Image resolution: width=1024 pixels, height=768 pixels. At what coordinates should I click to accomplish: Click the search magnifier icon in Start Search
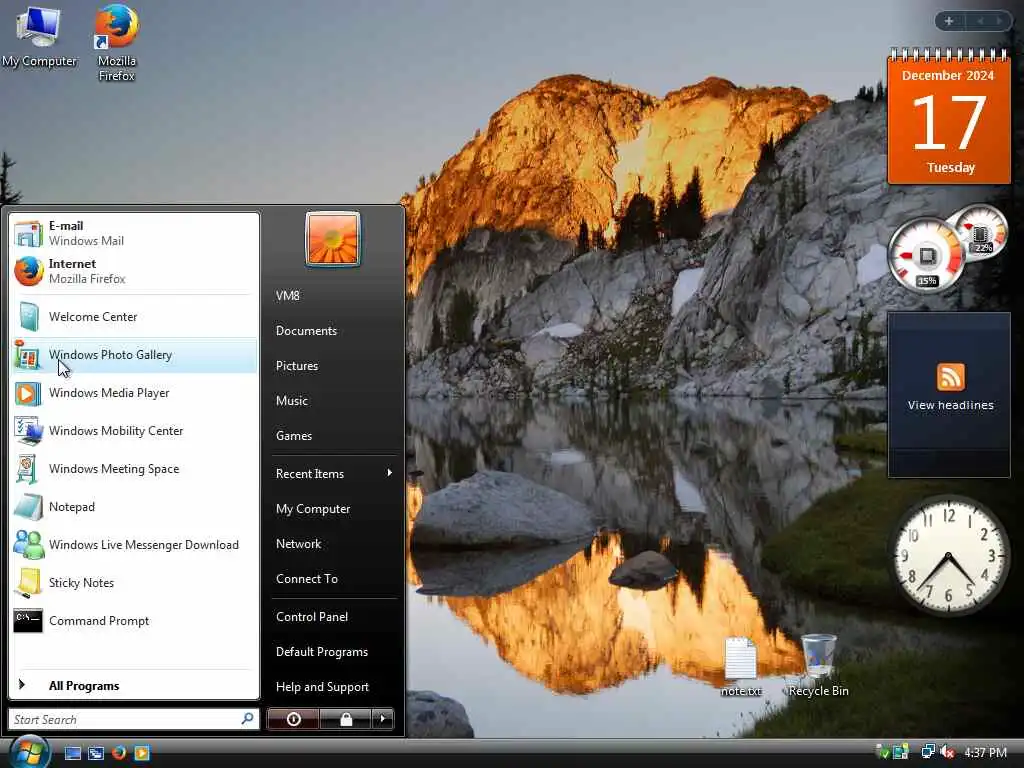pyautogui.click(x=248, y=719)
